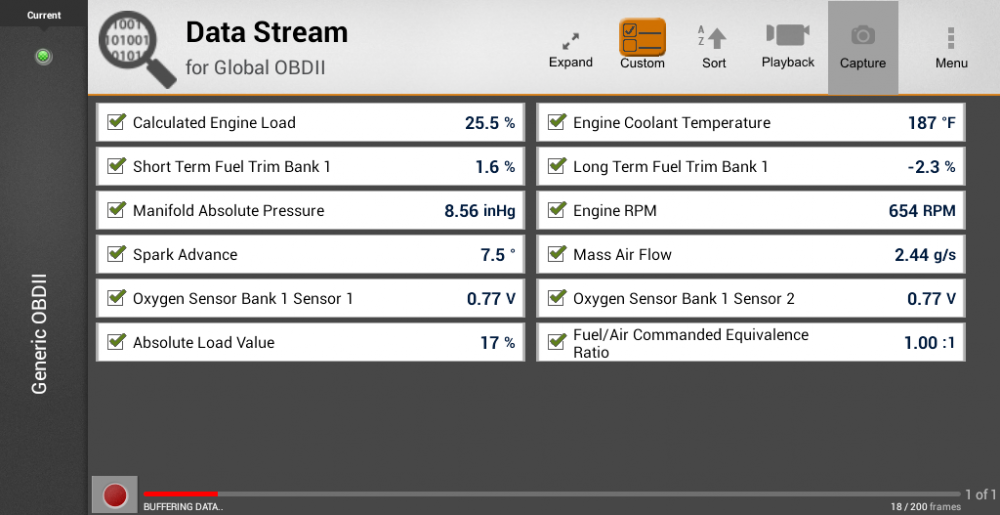Select Oxygen Sensor Bank 1 Sensor 2 row

751,298
